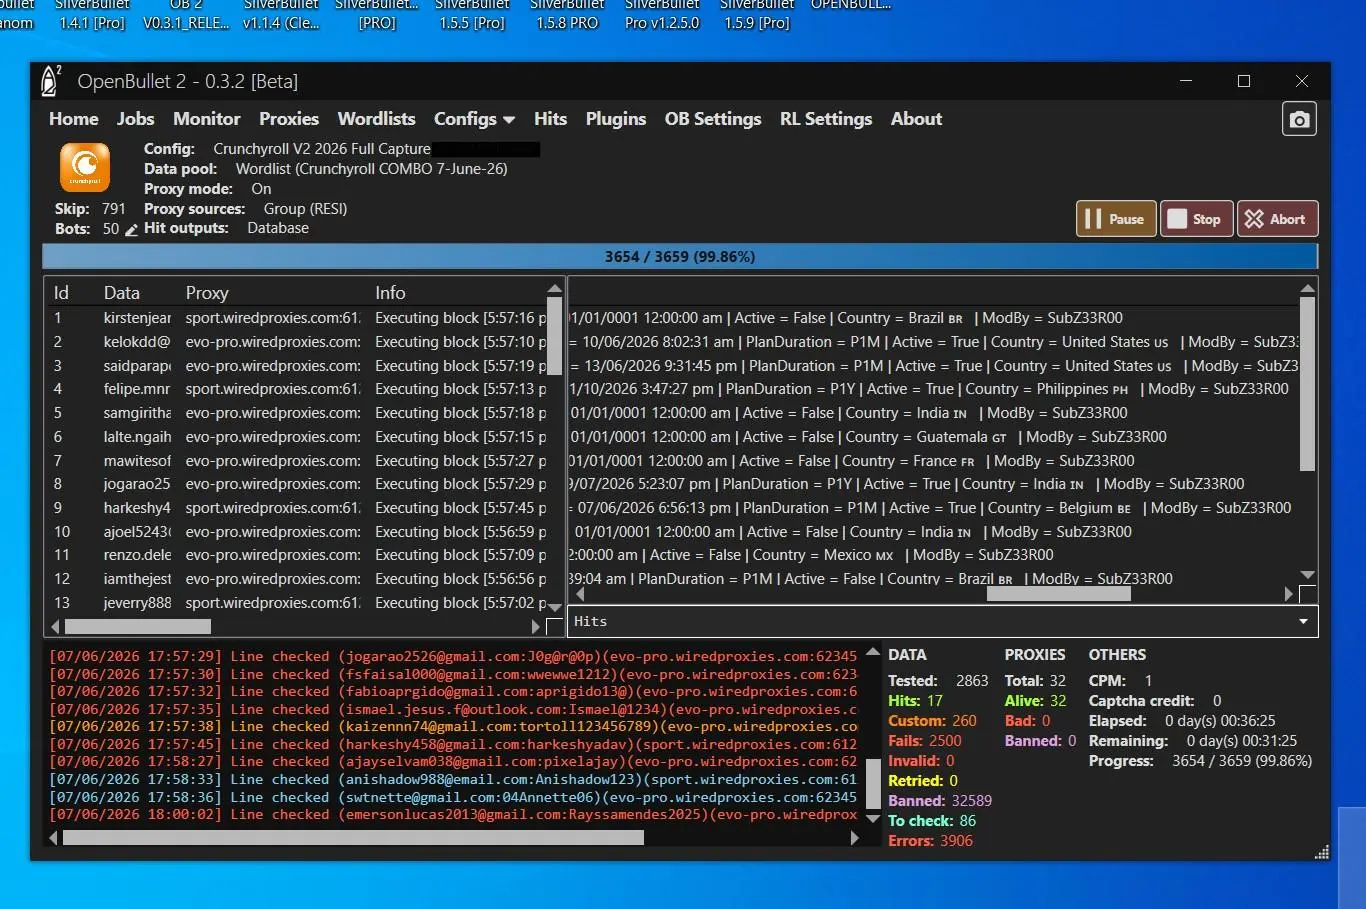
Task: Open the Proxies page
Action: click(x=289, y=119)
